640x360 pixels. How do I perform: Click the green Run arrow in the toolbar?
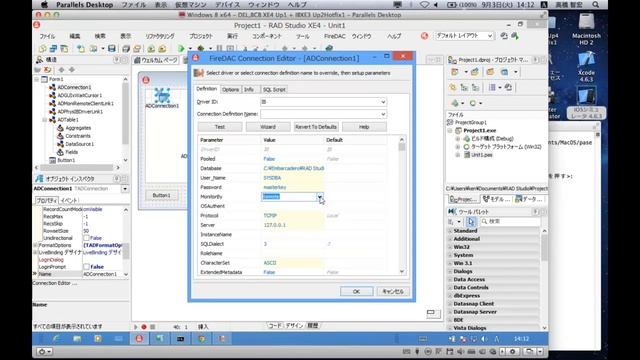click(x=181, y=49)
